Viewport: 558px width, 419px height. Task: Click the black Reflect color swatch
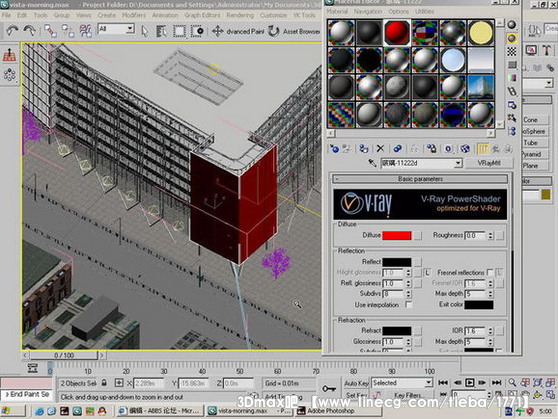point(396,262)
